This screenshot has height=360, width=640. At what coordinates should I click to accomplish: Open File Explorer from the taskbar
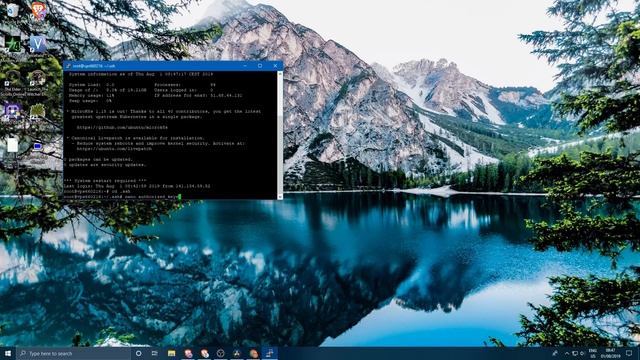pyautogui.click(x=171, y=353)
